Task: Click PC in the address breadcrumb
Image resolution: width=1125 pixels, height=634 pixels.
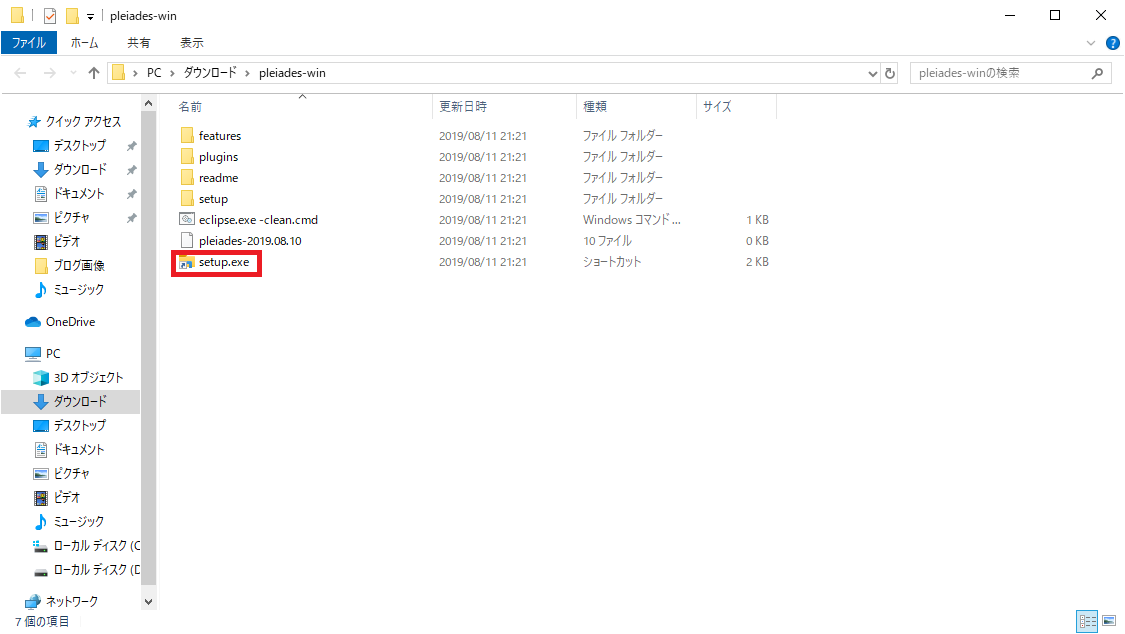Action: click(154, 73)
